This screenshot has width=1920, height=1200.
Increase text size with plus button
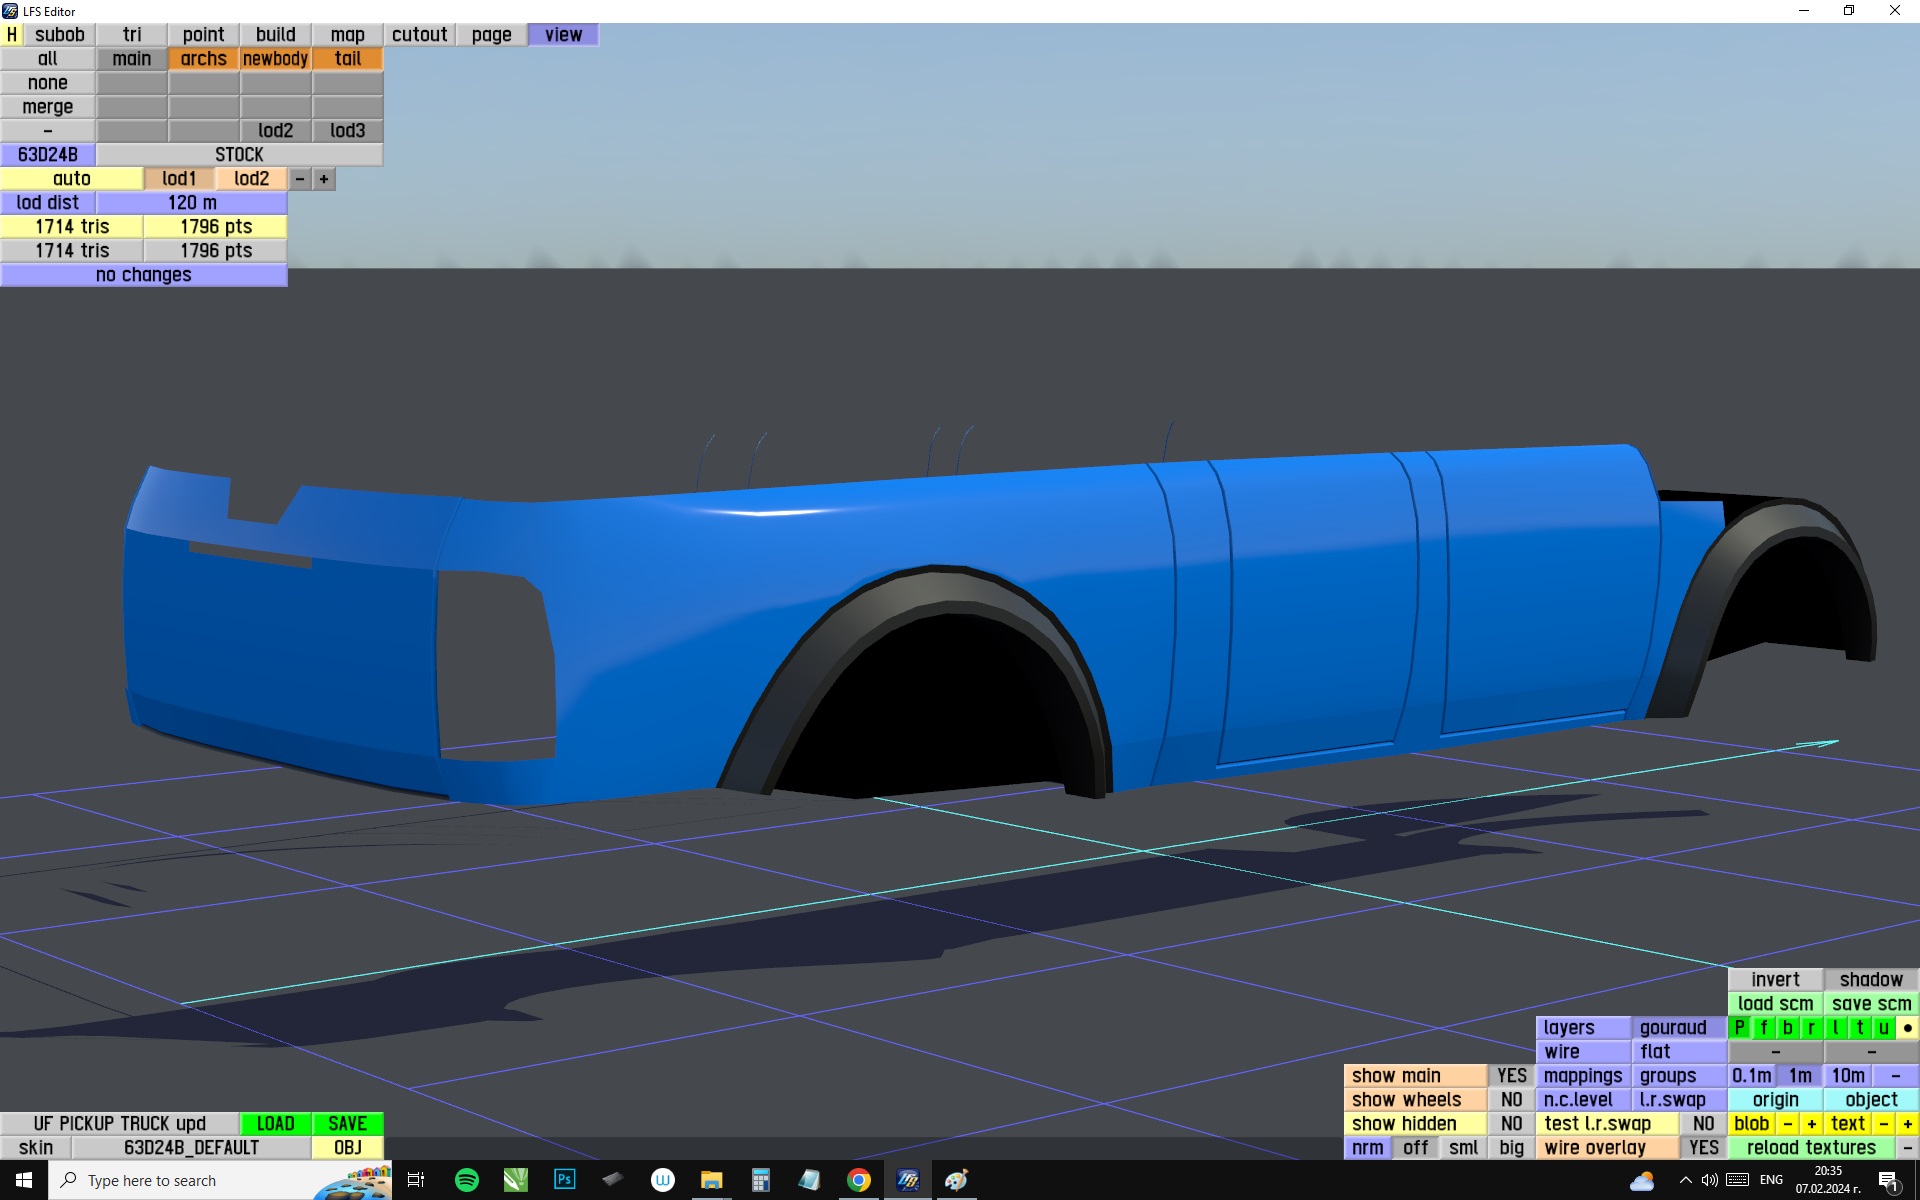(x=1907, y=1124)
